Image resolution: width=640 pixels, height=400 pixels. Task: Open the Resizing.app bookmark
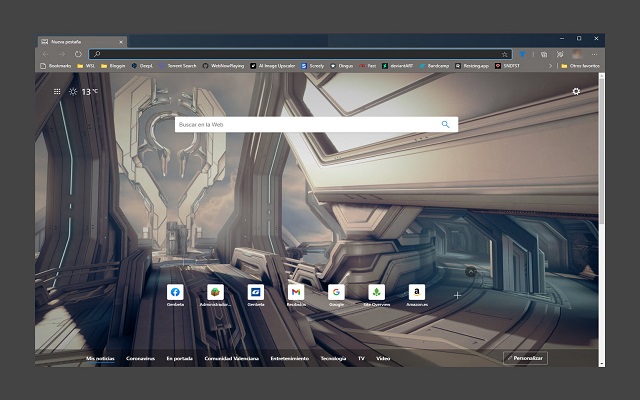(472, 66)
